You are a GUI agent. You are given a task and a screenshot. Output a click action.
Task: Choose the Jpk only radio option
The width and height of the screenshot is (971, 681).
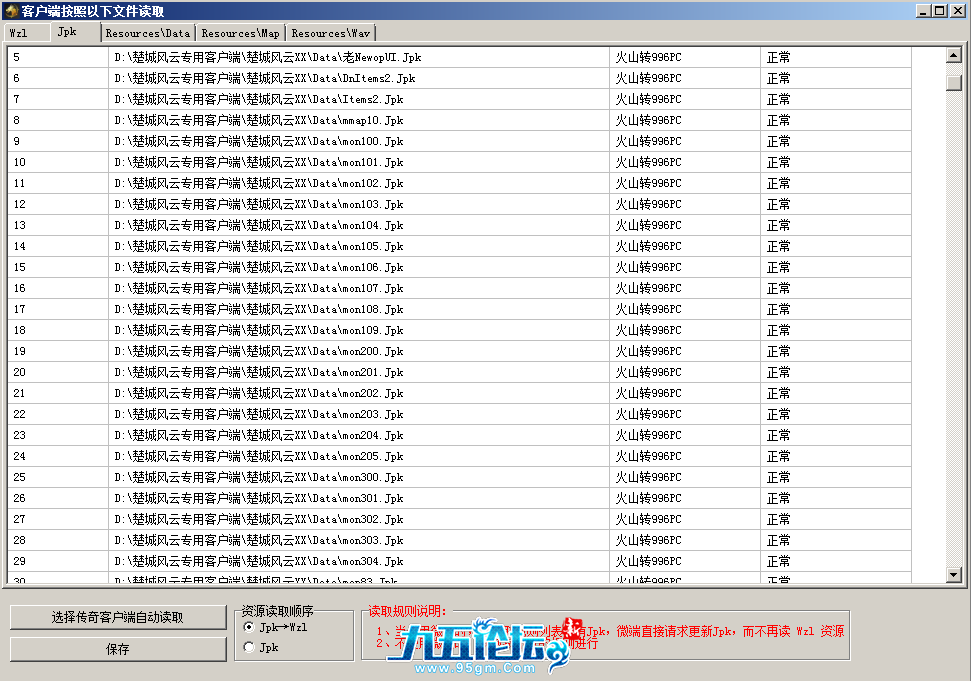tap(249, 648)
